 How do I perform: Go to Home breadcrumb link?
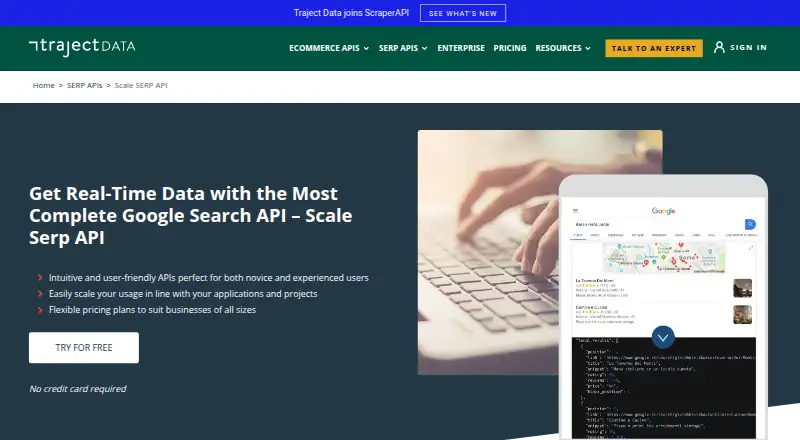coord(43,85)
